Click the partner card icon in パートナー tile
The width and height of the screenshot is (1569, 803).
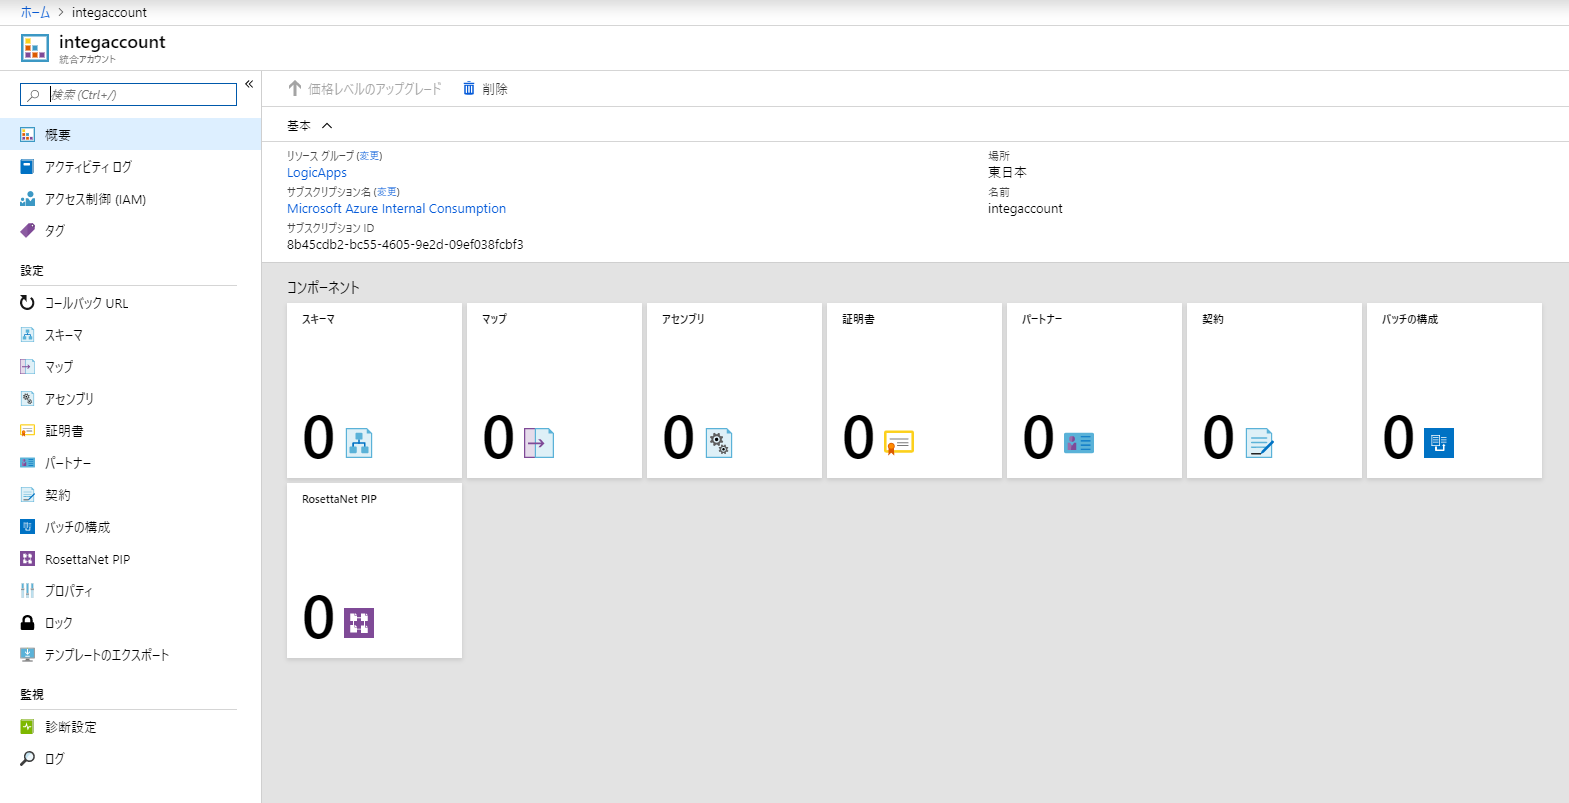point(1078,442)
